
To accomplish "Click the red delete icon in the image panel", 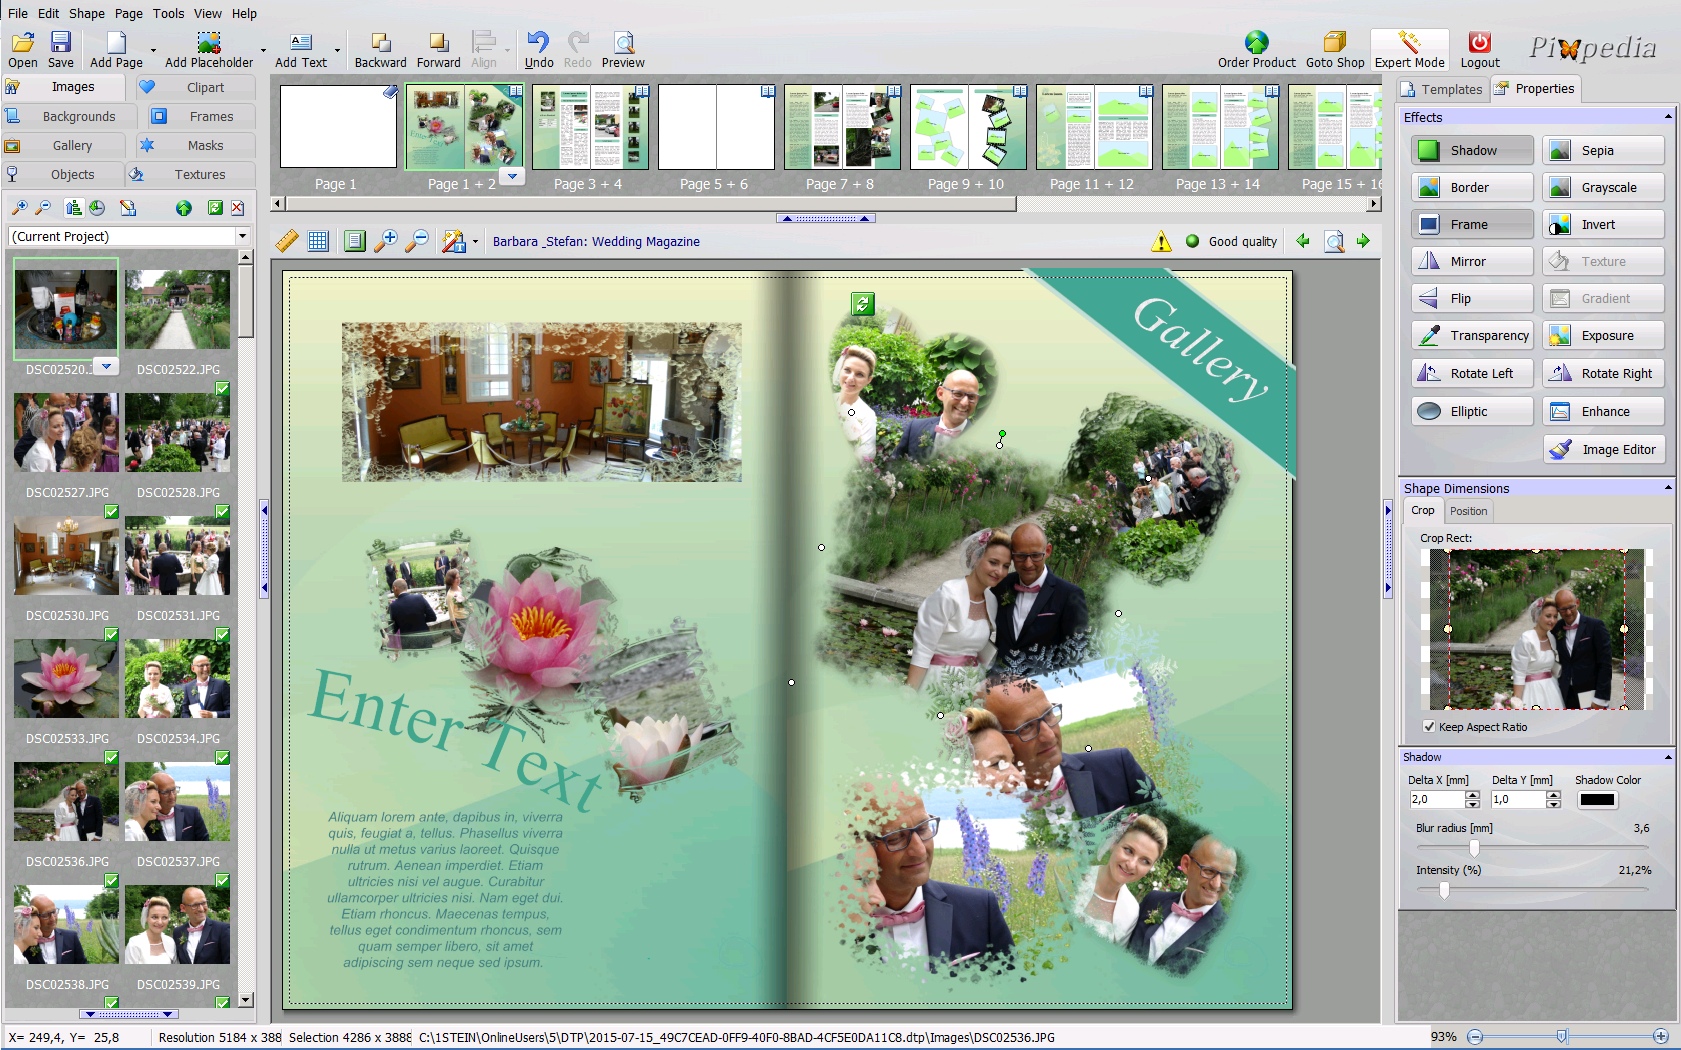I will [237, 208].
